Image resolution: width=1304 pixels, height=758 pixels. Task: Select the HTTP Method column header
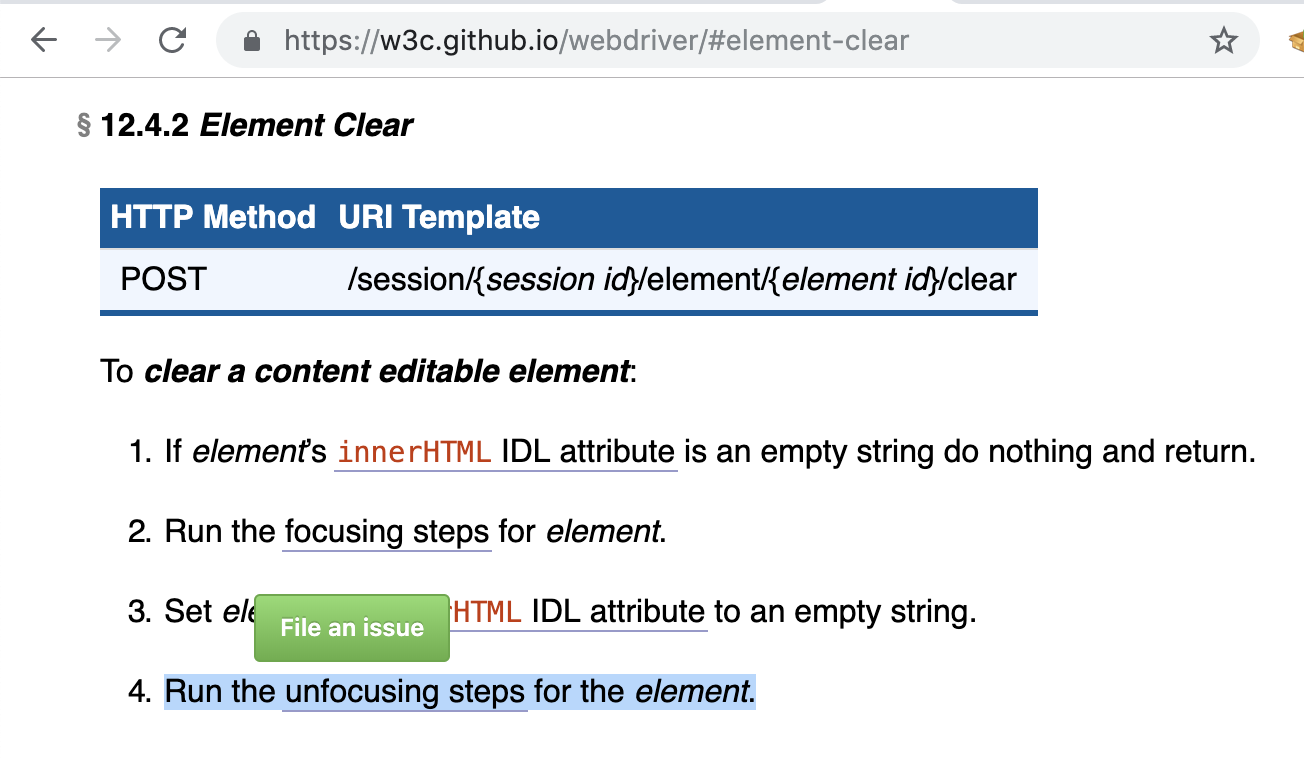[x=213, y=217]
